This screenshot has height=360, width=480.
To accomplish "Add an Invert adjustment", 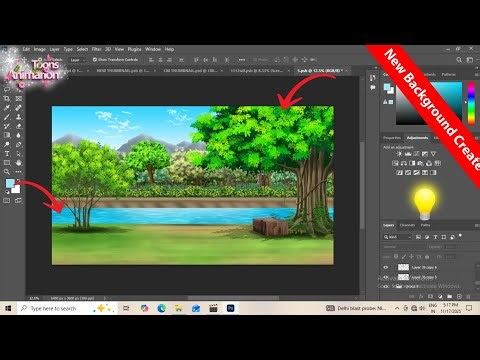I will [x=399, y=173].
